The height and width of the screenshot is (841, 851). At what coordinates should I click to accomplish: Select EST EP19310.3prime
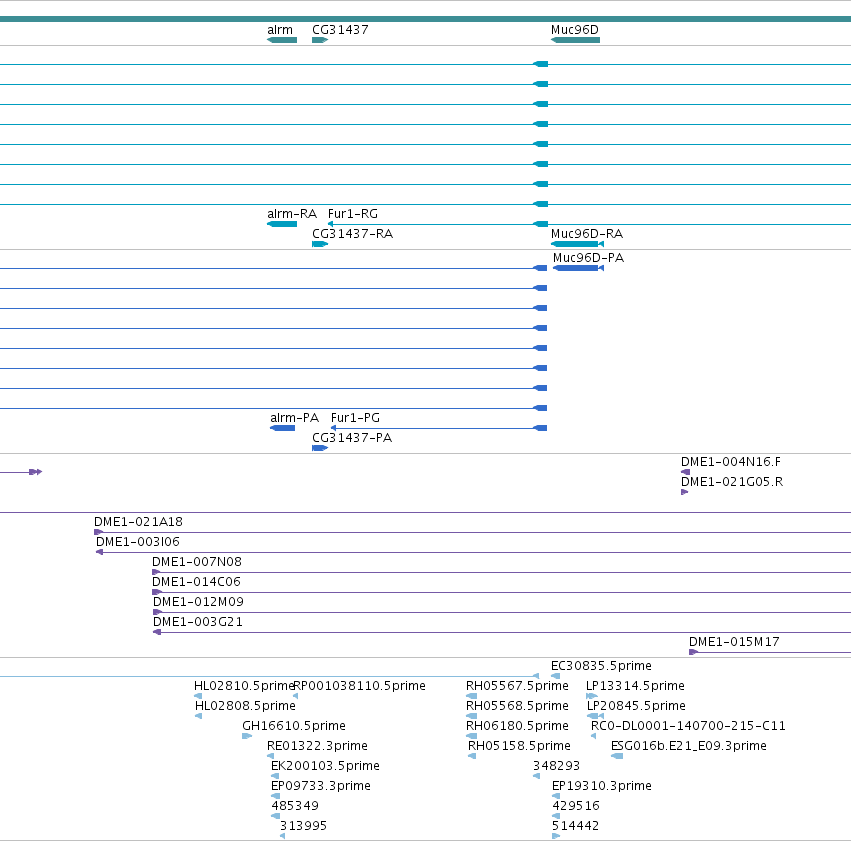click(556, 796)
